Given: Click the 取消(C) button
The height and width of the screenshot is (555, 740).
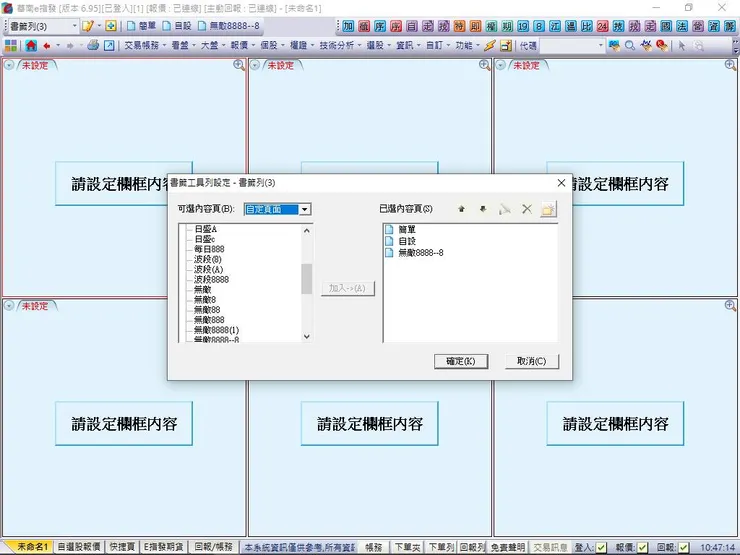Looking at the screenshot, I should pyautogui.click(x=532, y=362).
